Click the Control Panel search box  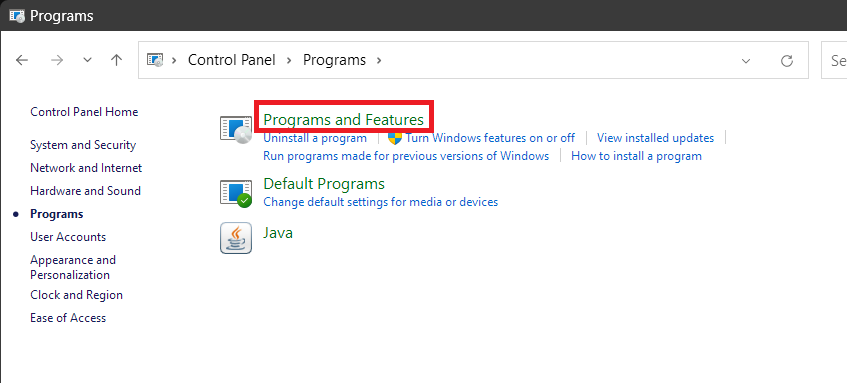[x=834, y=60]
